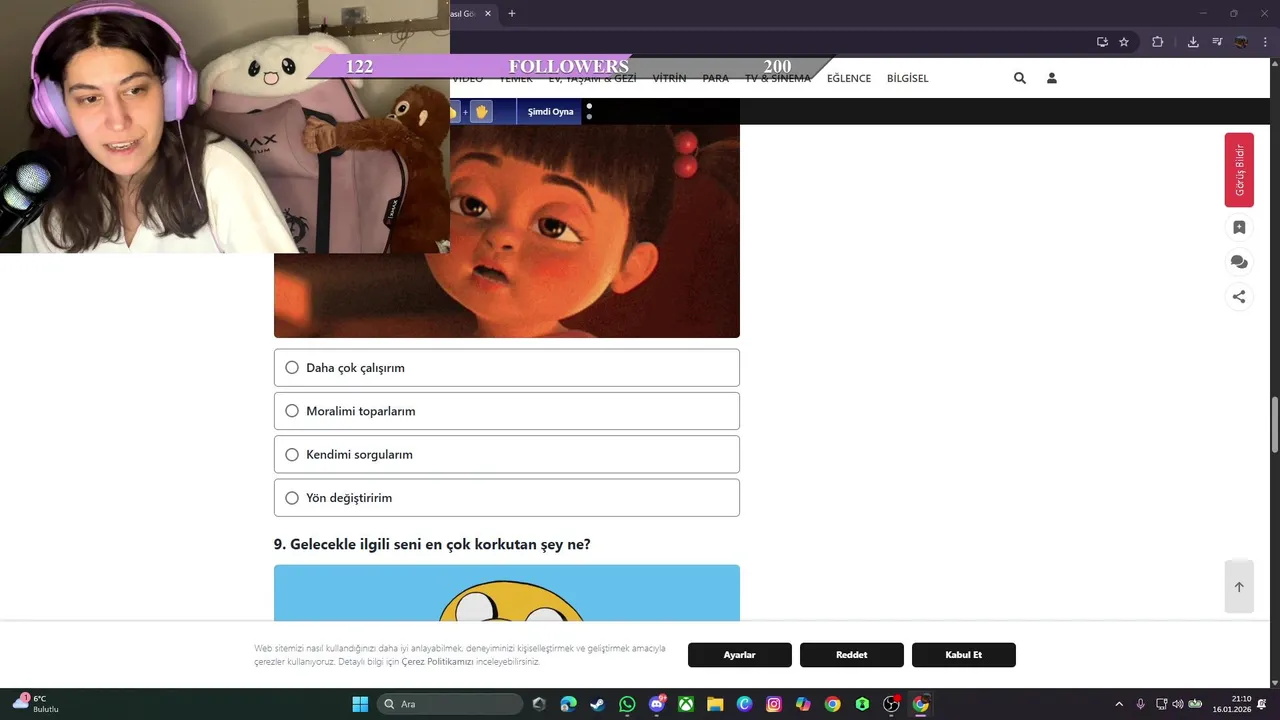The image size is (1280, 720).
Task: Open the Chrome three-dot menu
Action: point(1264,42)
